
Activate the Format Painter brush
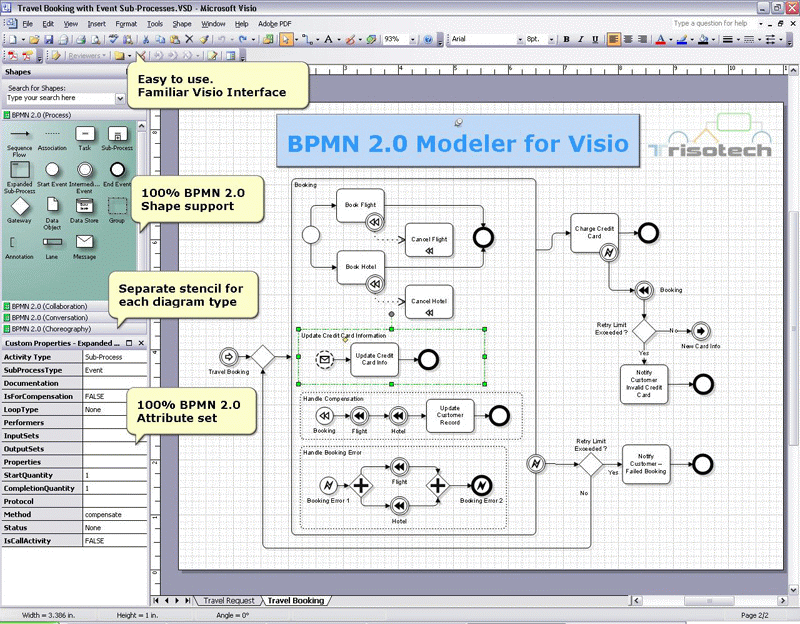pos(204,39)
